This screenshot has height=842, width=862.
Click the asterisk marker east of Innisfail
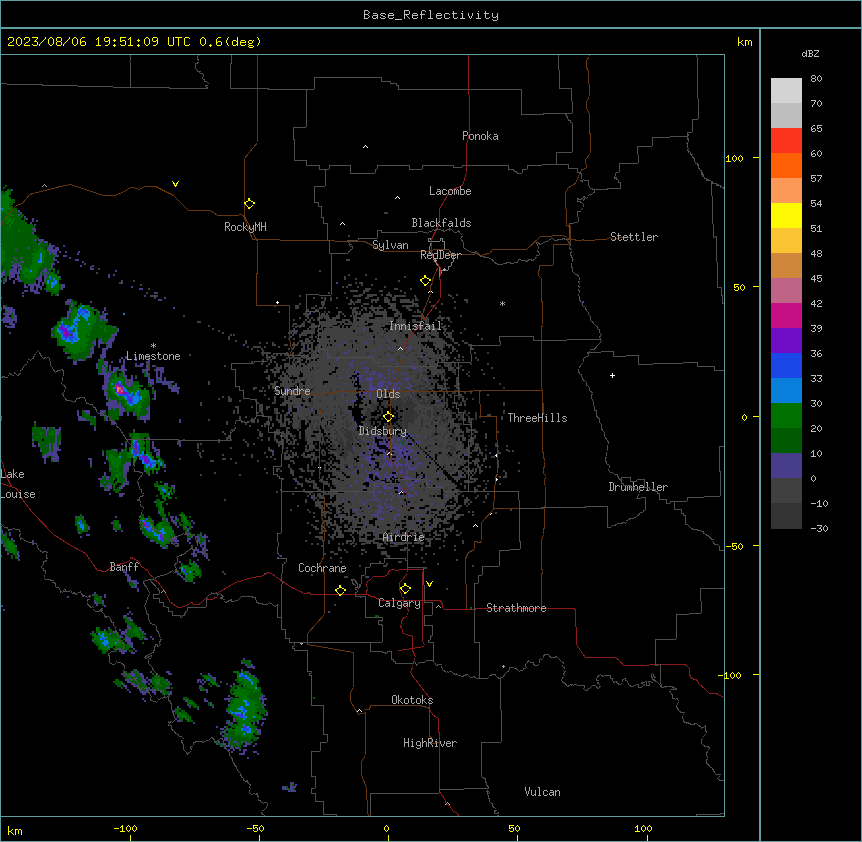(502, 303)
